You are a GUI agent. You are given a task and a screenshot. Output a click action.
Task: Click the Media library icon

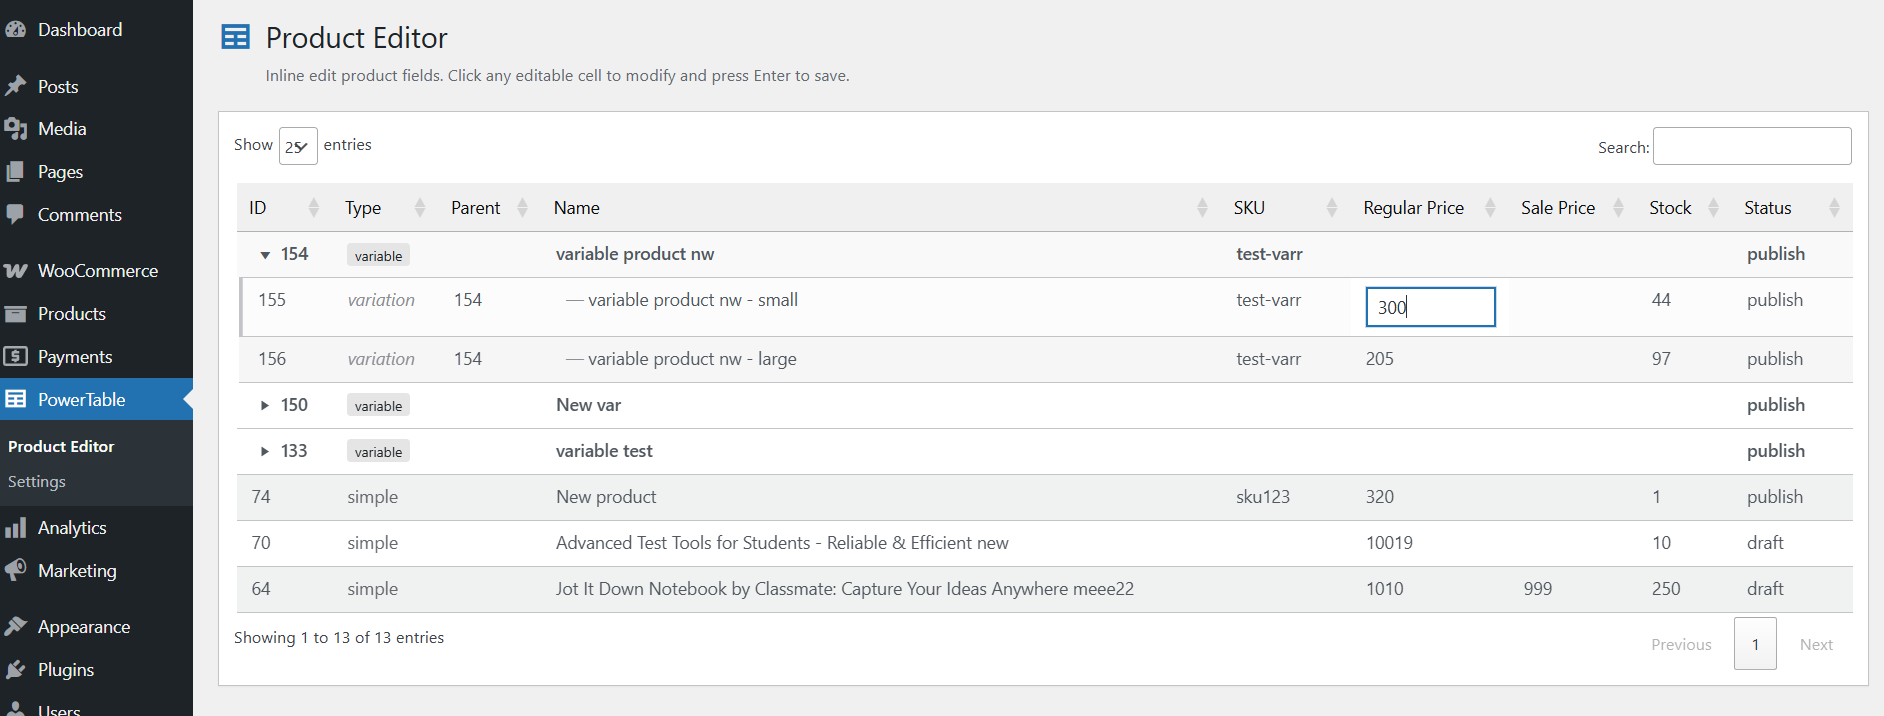pyautogui.click(x=15, y=129)
